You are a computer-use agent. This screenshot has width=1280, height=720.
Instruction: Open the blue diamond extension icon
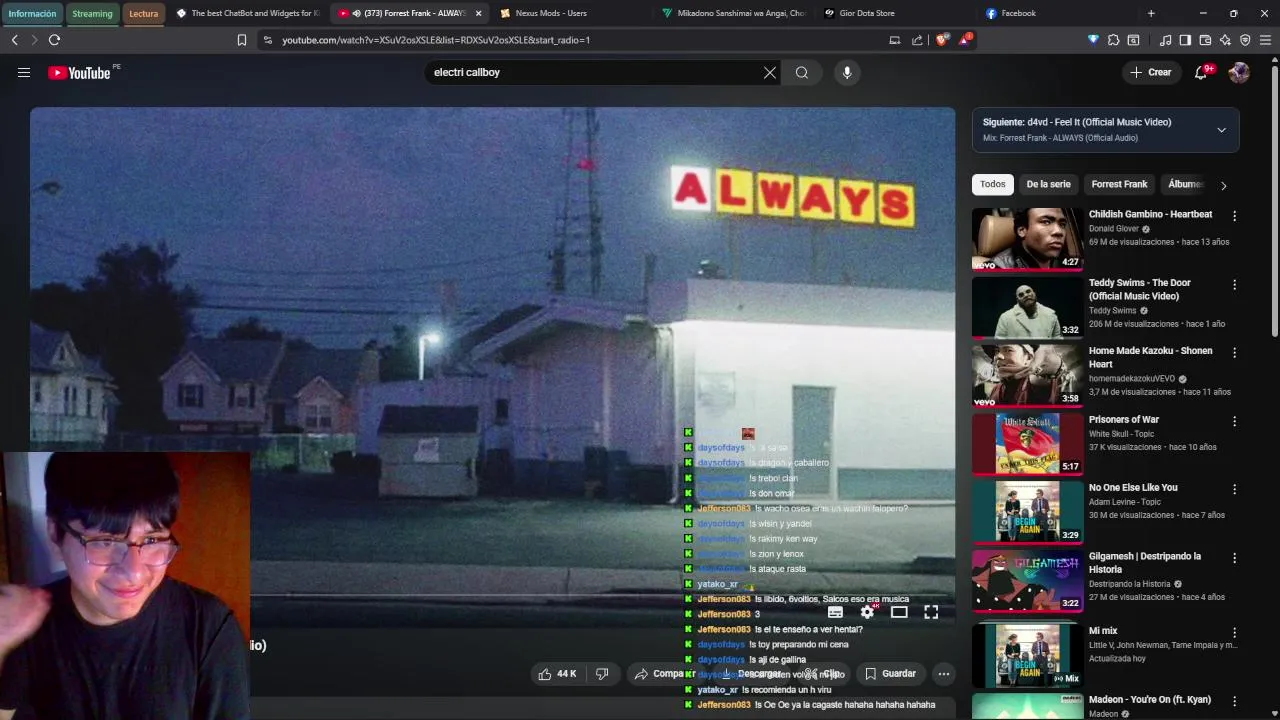pos(1093,40)
